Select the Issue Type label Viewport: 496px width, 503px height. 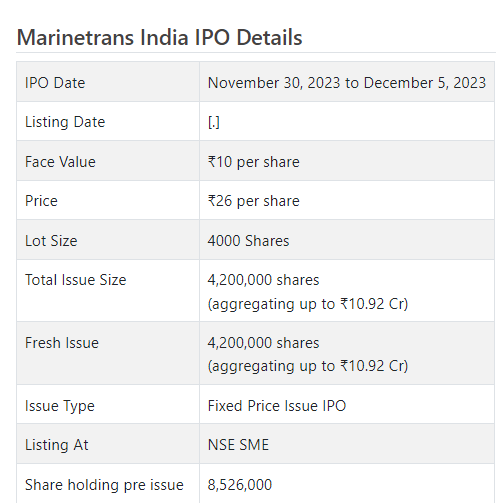point(60,406)
